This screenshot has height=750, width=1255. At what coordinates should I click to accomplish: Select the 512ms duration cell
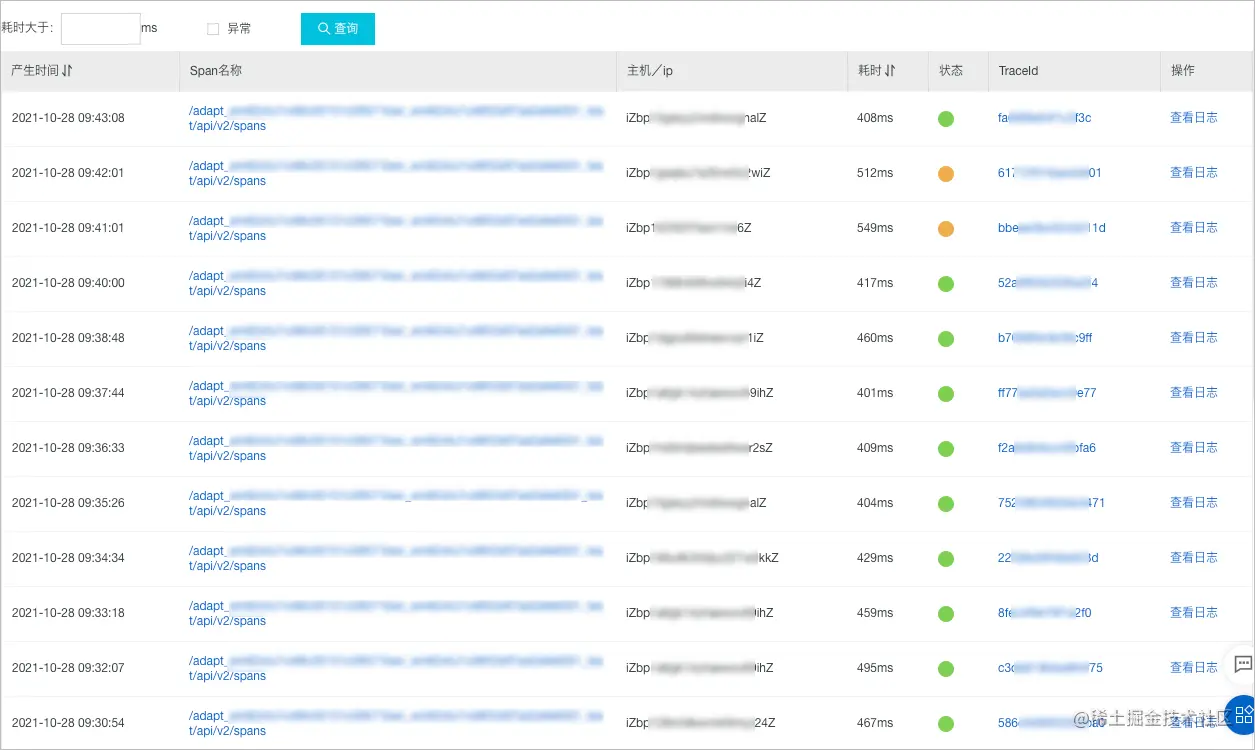pos(875,173)
